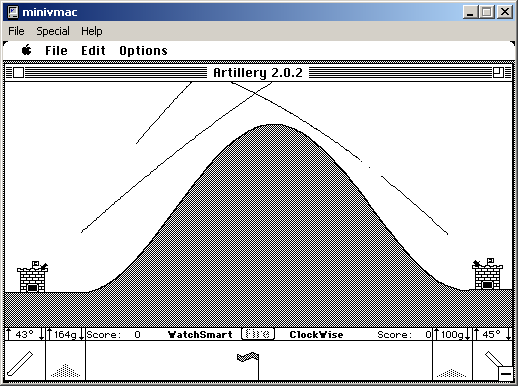Click the 164g powder value
This screenshot has height=386, width=518.
click(65, 334)
